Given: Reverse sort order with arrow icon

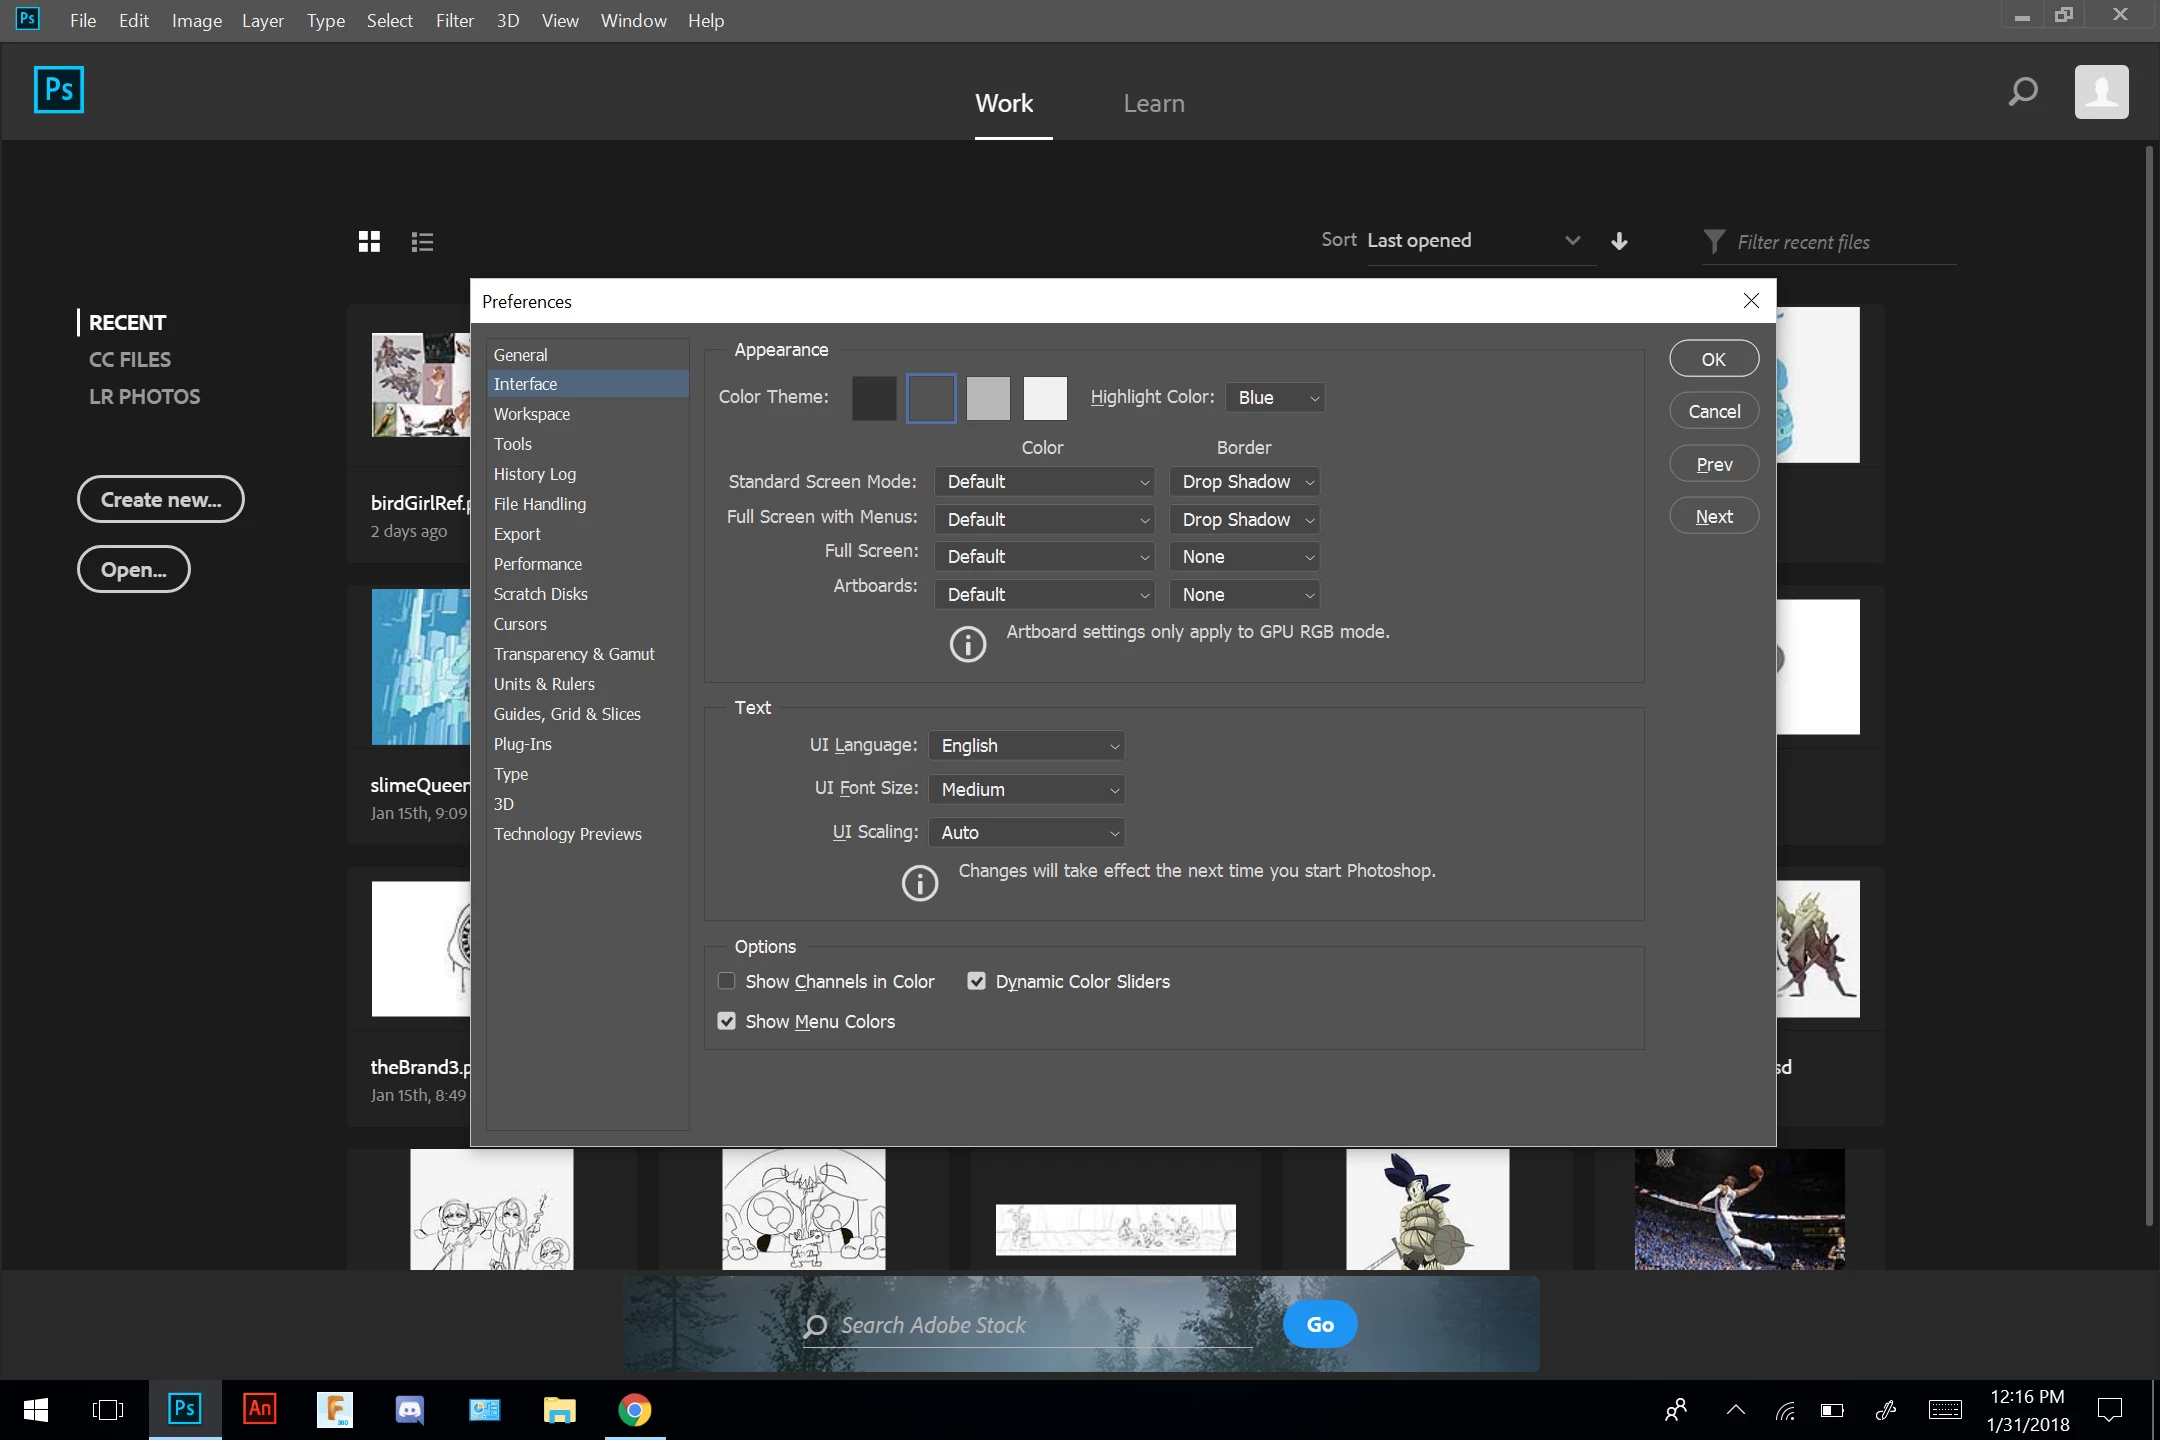Looking at the screenshot, I should click(x=1619, y=241).
